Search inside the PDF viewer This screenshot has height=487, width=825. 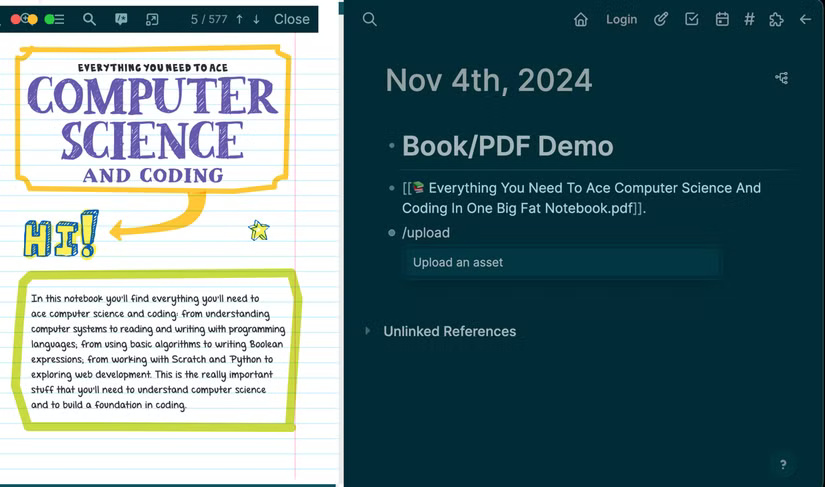tap(89, 19)
